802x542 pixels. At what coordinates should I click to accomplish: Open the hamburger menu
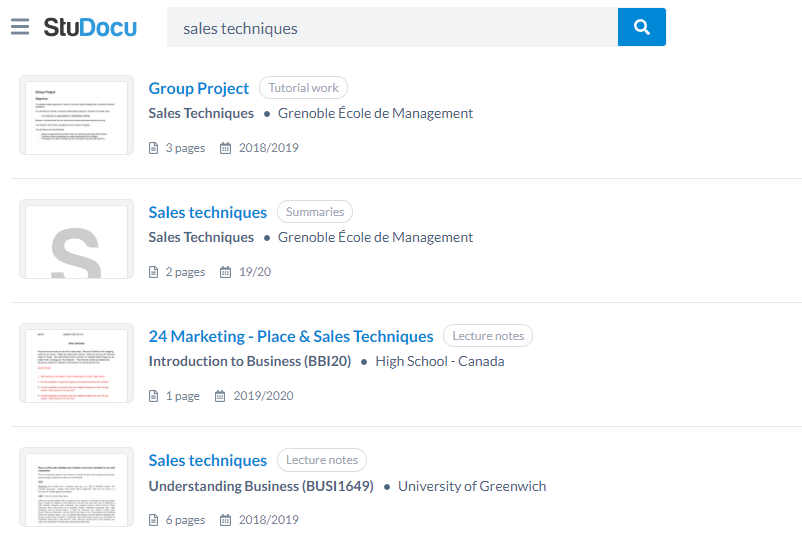click(x=20, y=27)
